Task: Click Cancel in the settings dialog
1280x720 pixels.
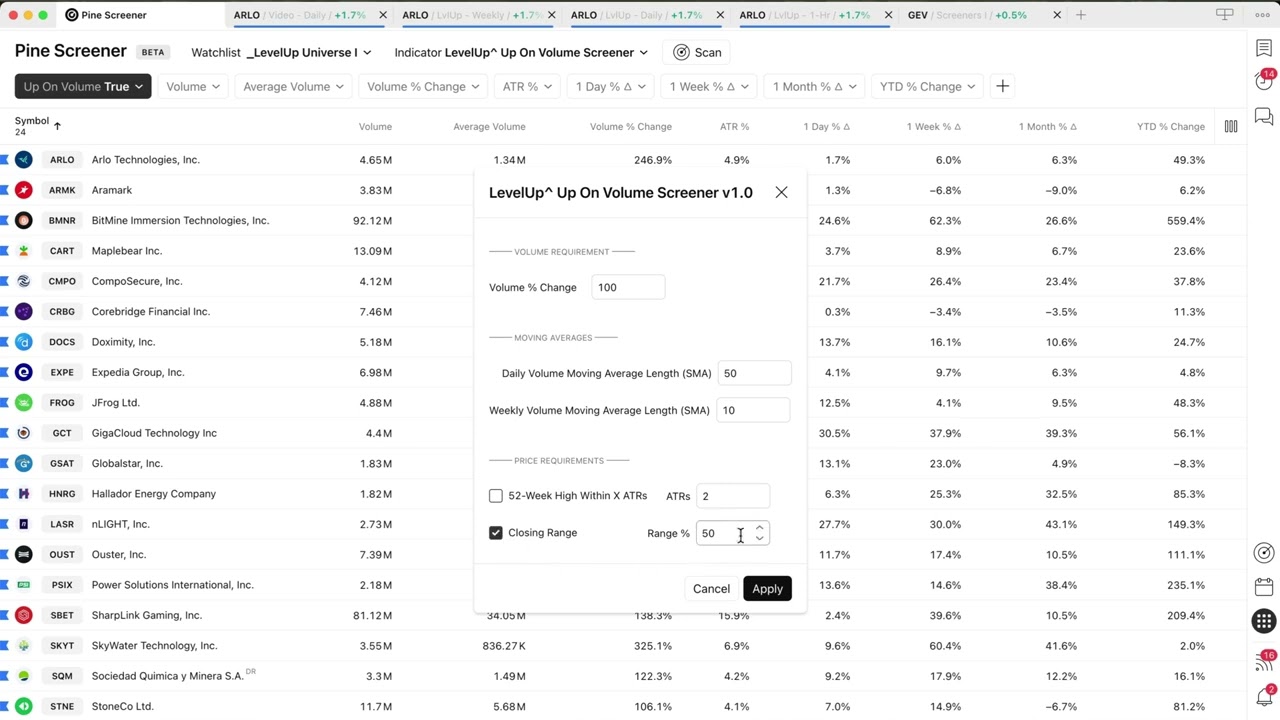Action: [711, 589]
